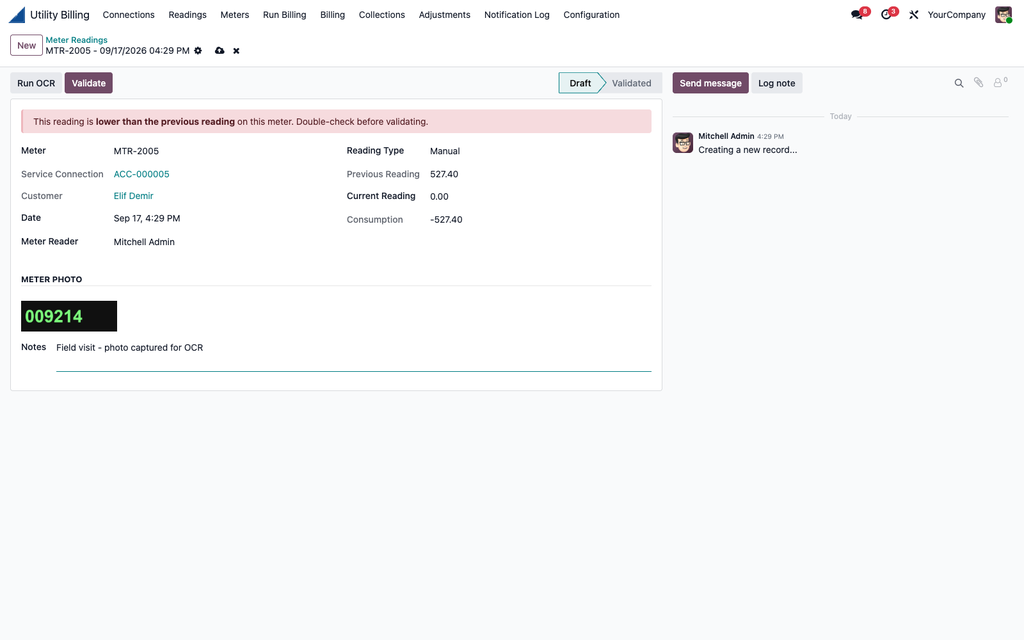Open the Adjustments menu

tap(445, 14)
